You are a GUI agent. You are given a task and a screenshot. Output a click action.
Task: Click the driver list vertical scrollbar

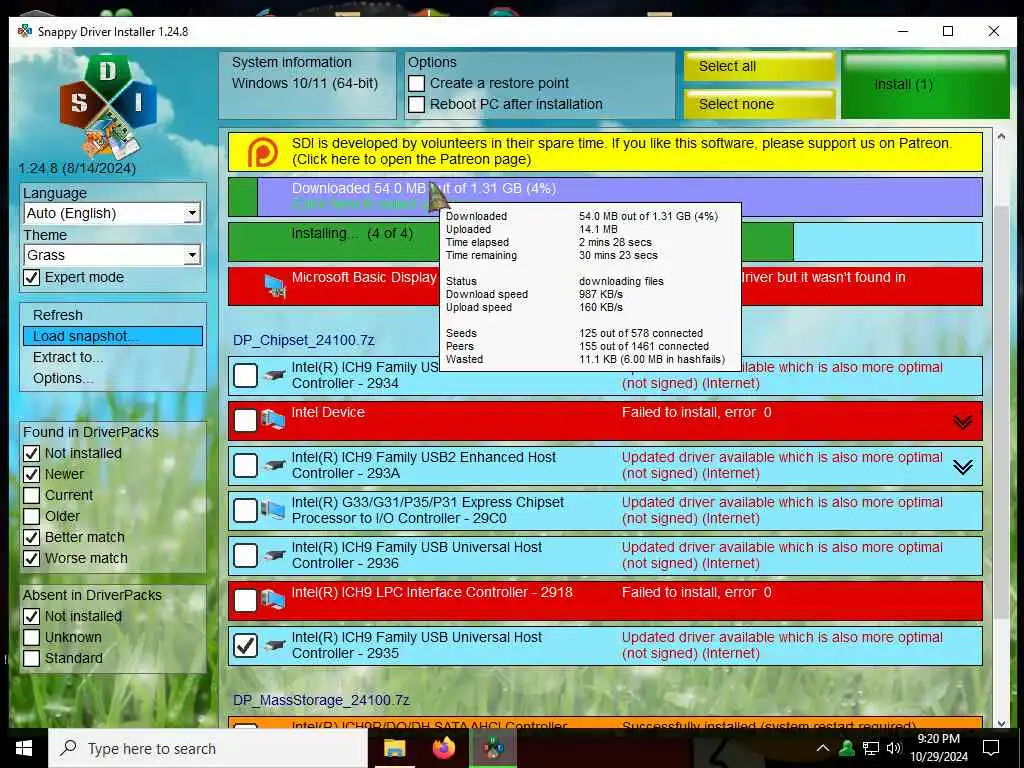coord(1002,411)
